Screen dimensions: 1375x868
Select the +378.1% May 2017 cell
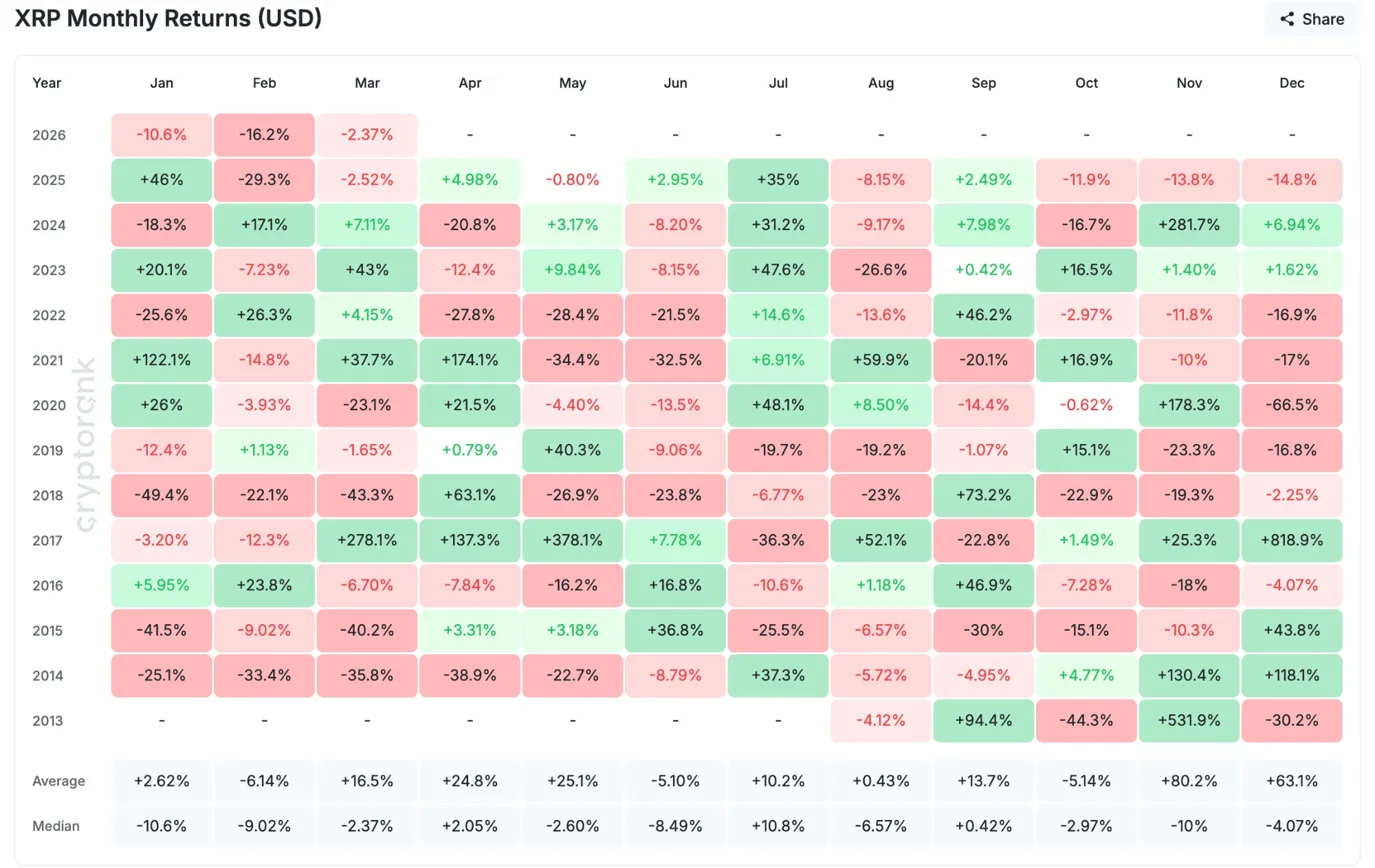[572, 540]
